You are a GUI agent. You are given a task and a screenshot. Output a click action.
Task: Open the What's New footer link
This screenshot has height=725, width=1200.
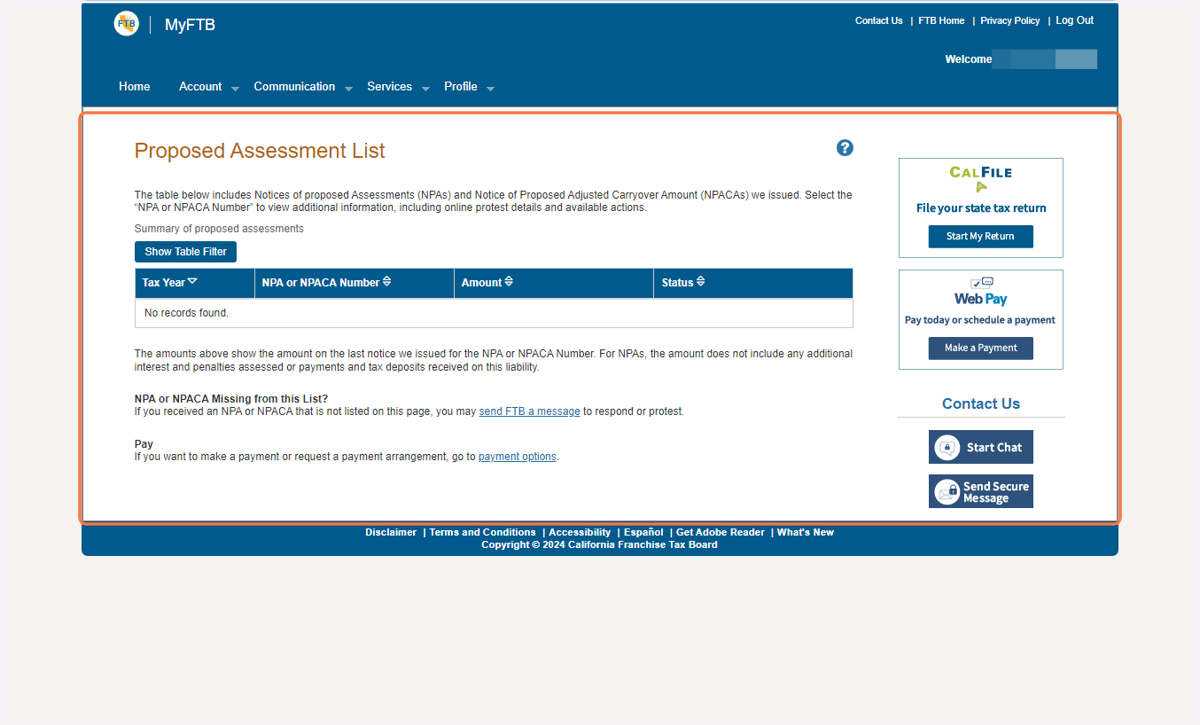click(x=805, y=532)
